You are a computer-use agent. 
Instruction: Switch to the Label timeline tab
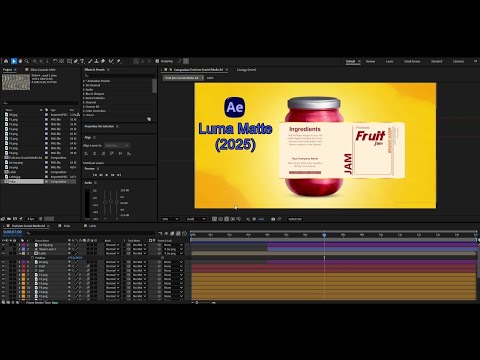click(92, 226)
